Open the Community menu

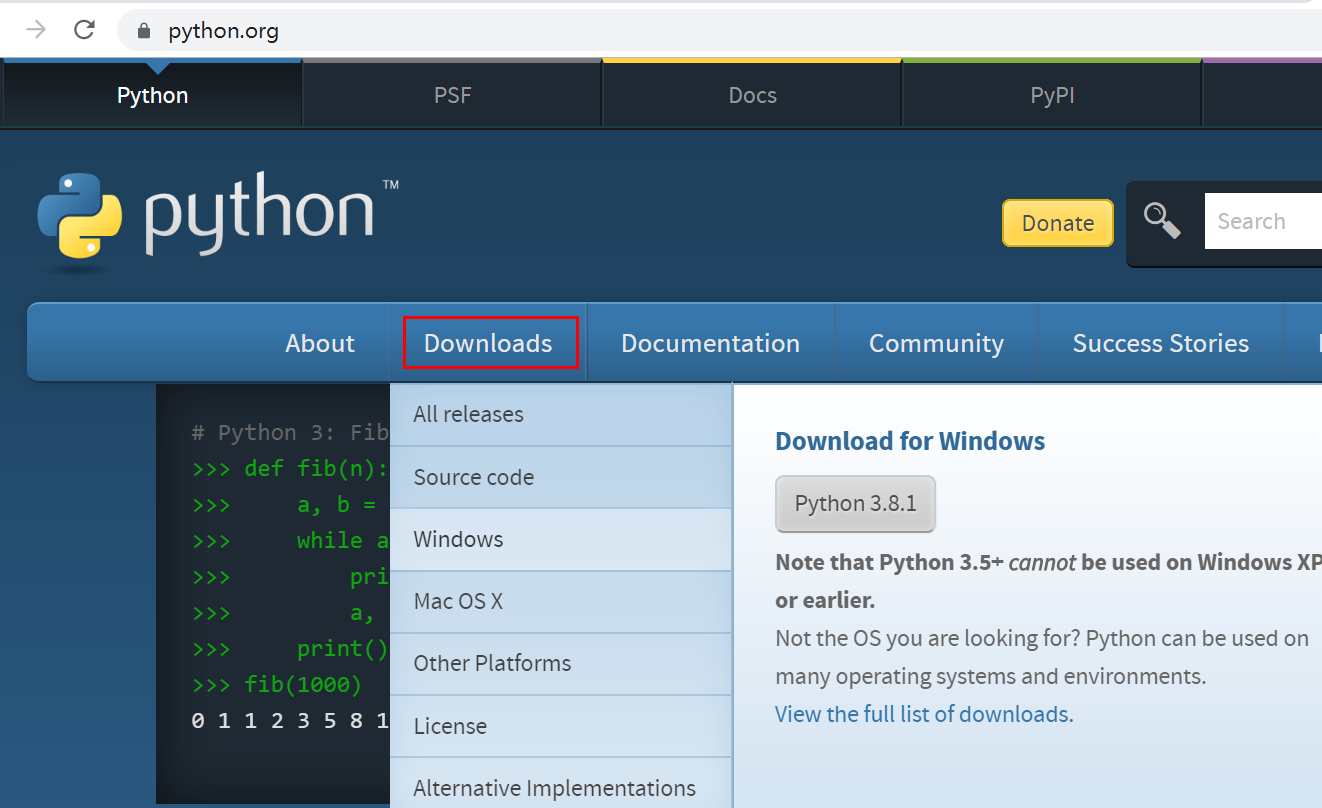(x=936, y=343)
